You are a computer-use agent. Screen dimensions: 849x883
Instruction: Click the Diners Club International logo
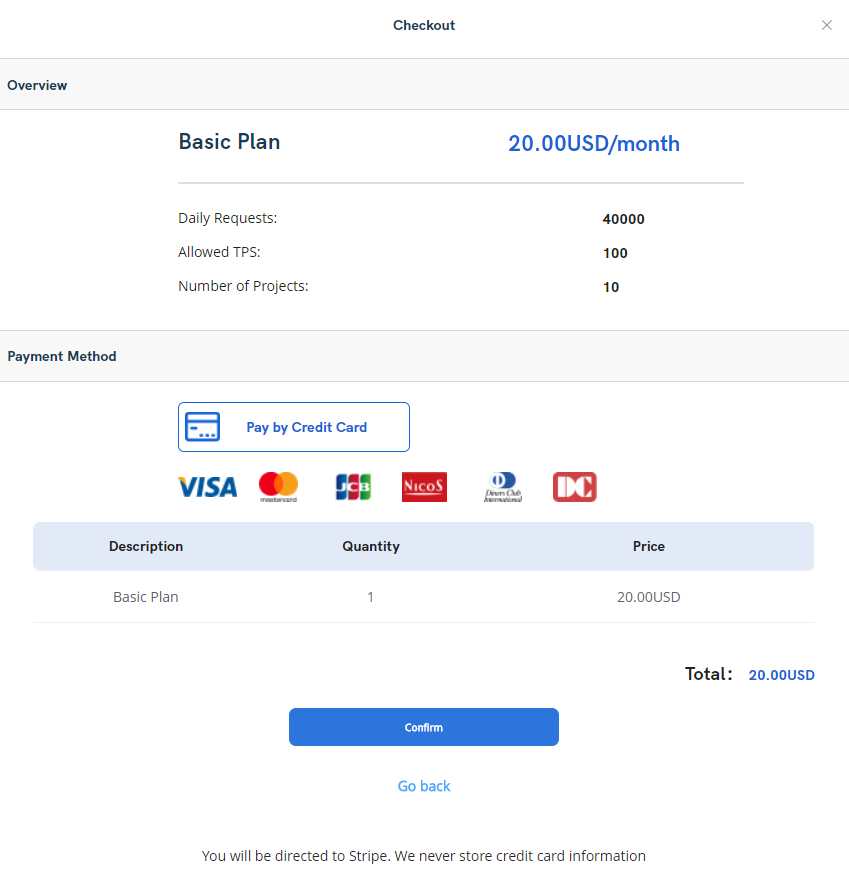click(x=502, y=487)
